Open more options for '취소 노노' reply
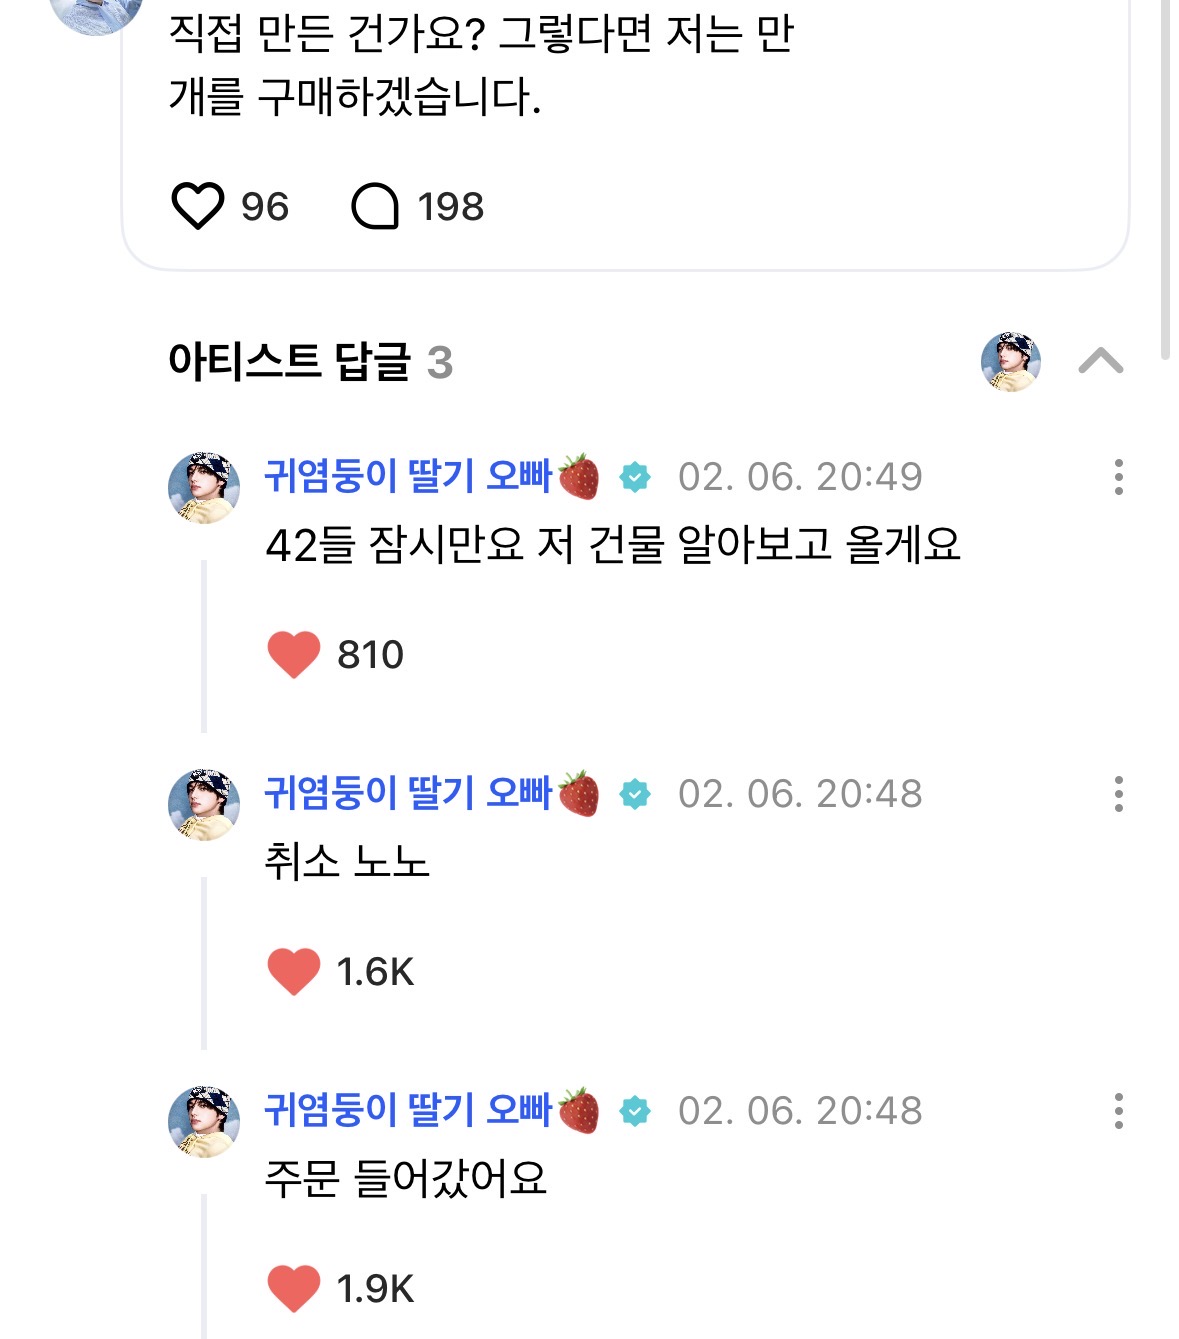The height and width of the screenshot is (1339, 1179). pyautogui.click(x=1118, y=794)
